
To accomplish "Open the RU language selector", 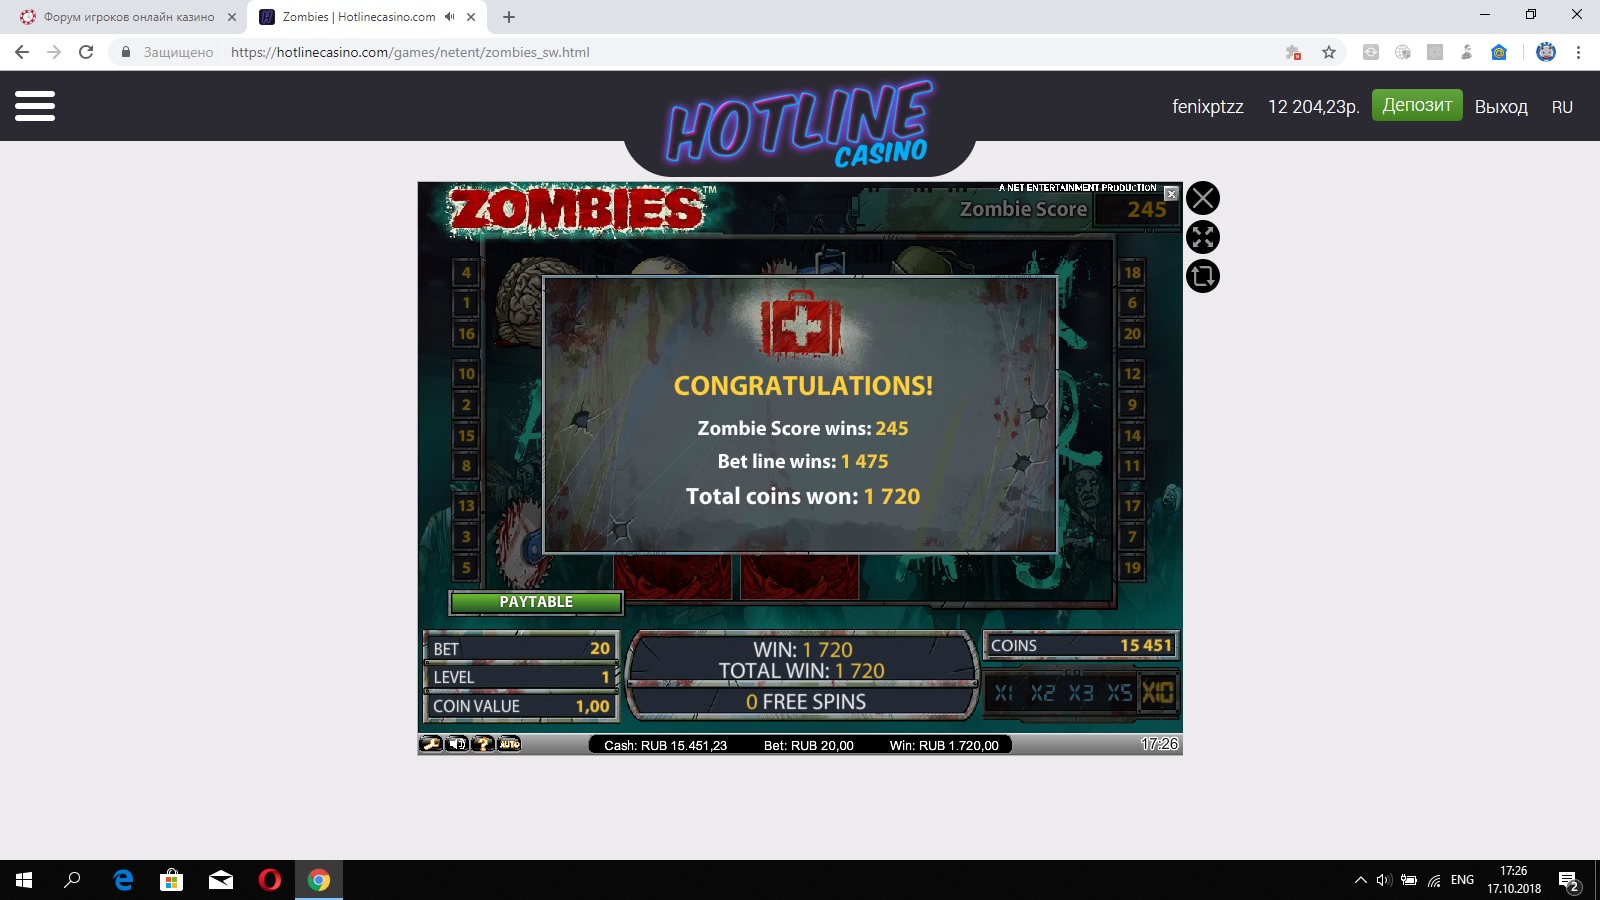I will point(1562,107).
